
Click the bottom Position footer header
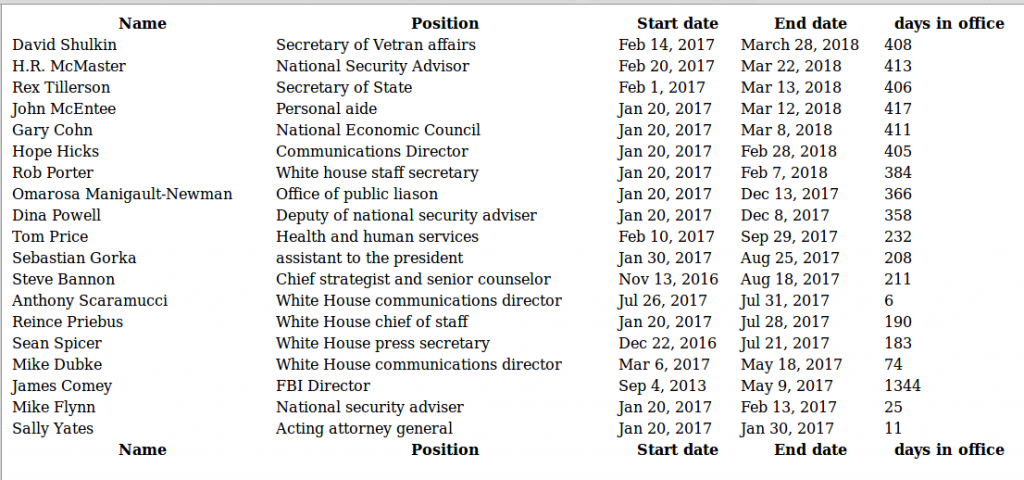tap(445, 449)
